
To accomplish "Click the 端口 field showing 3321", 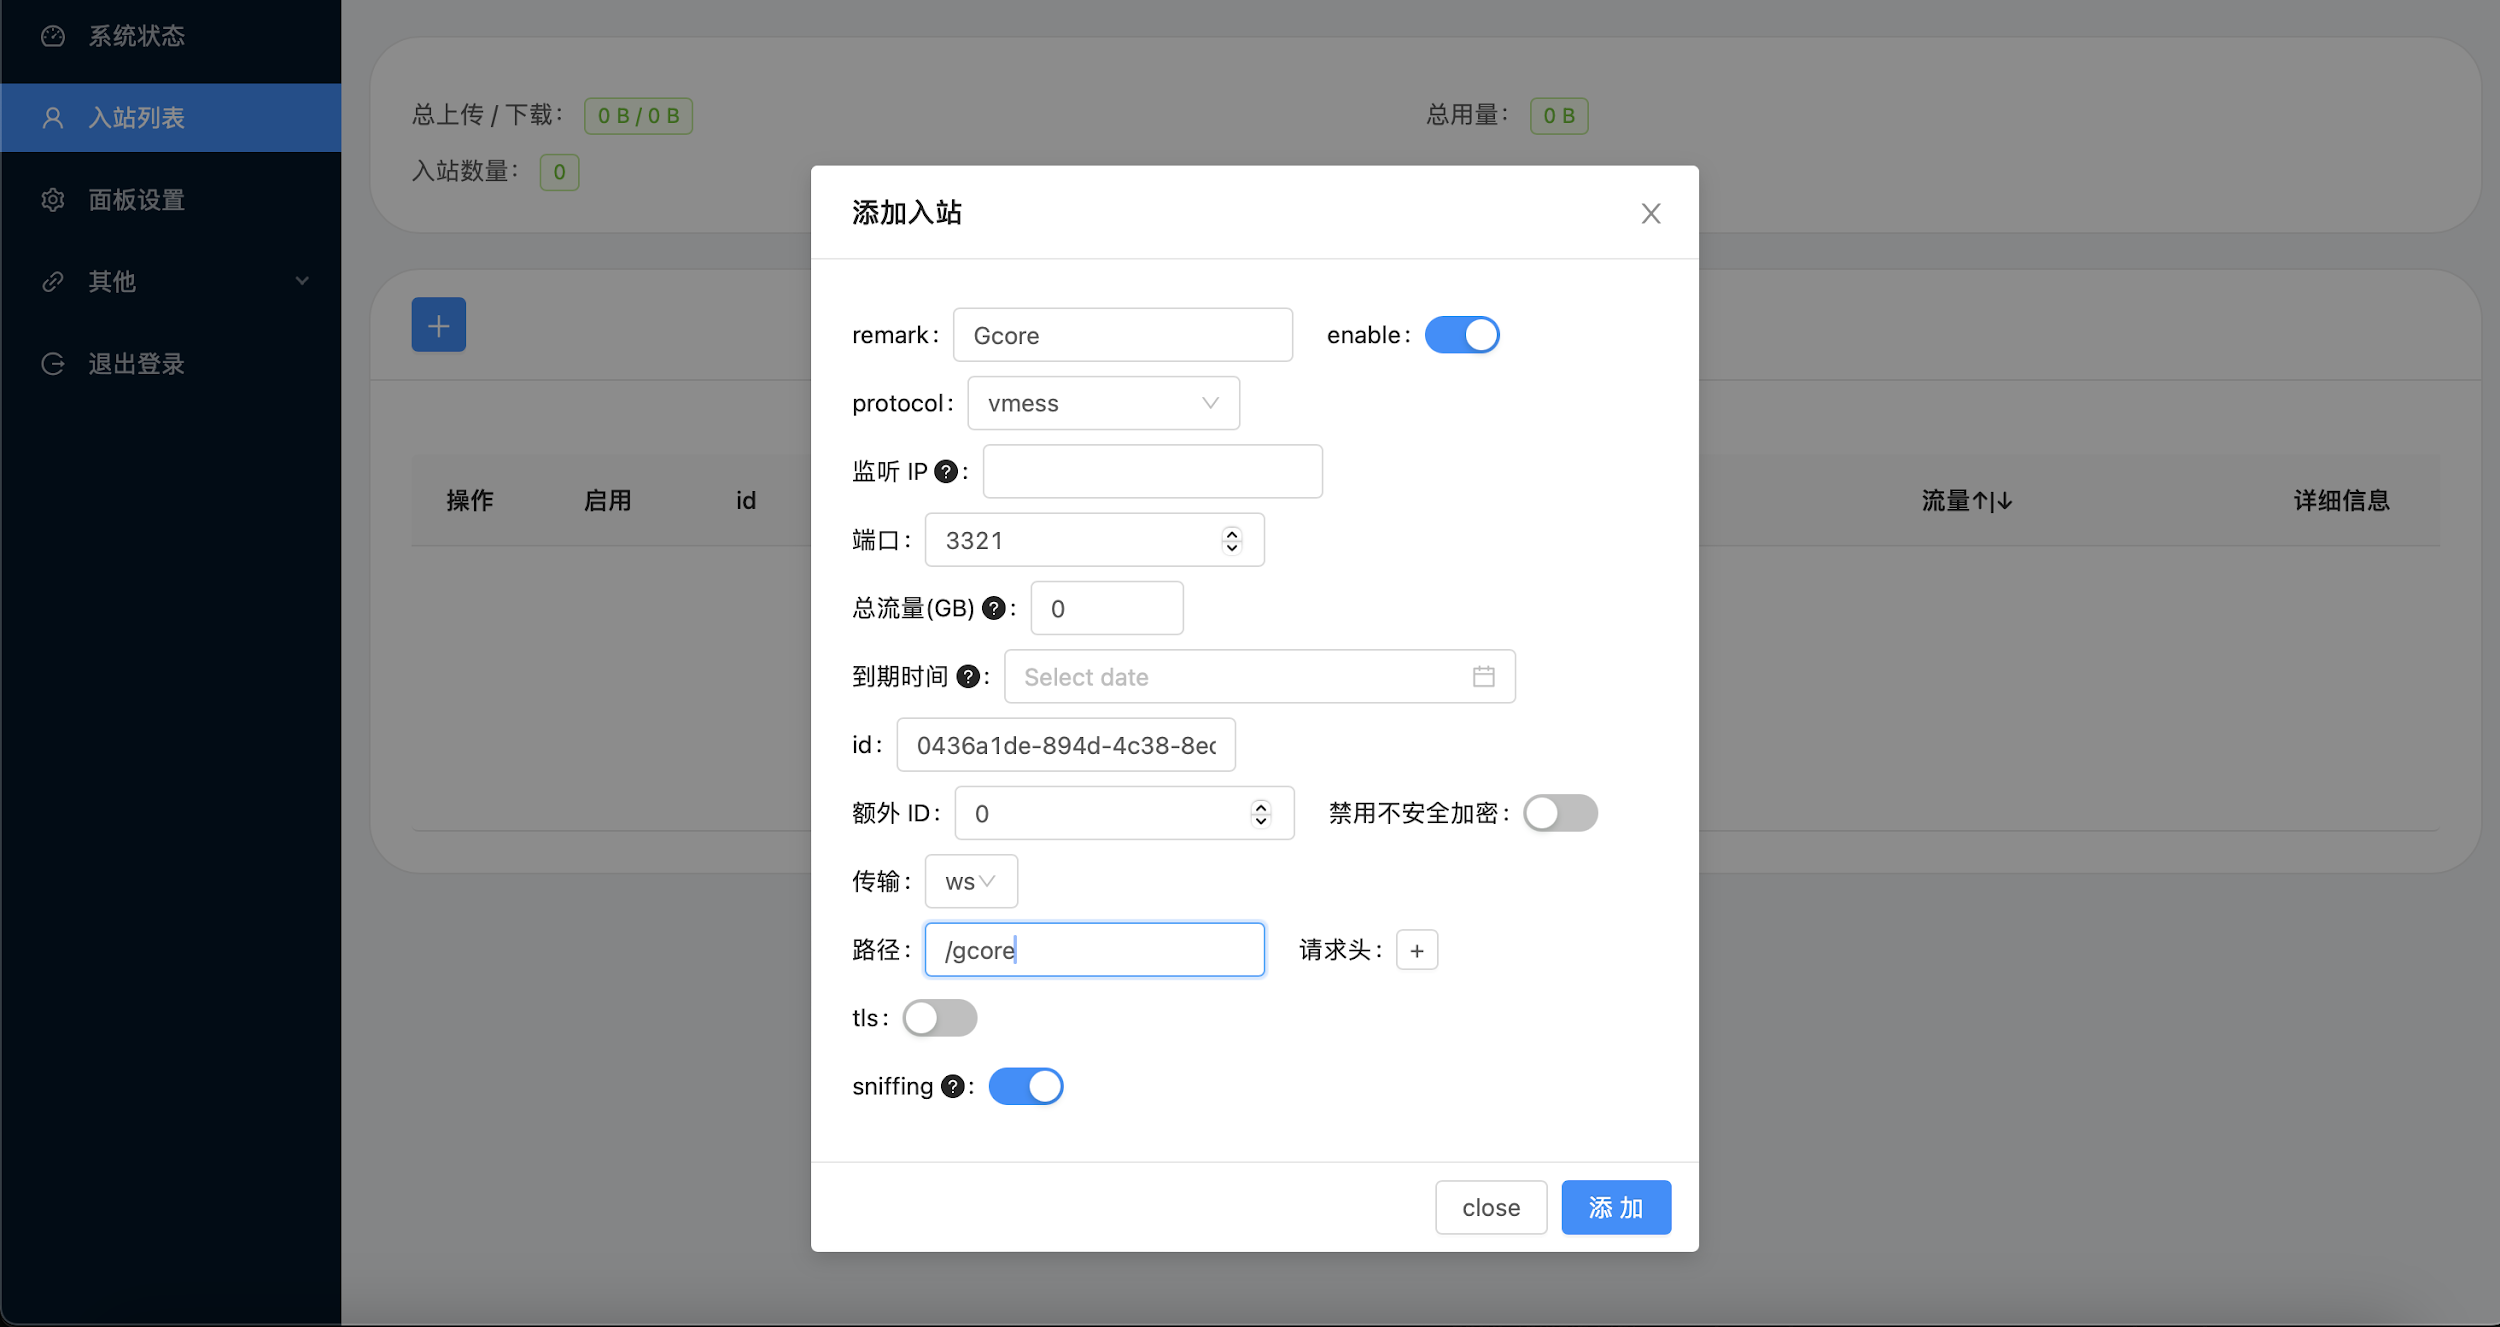I will pyautogui.click(x=1095, y=540).
